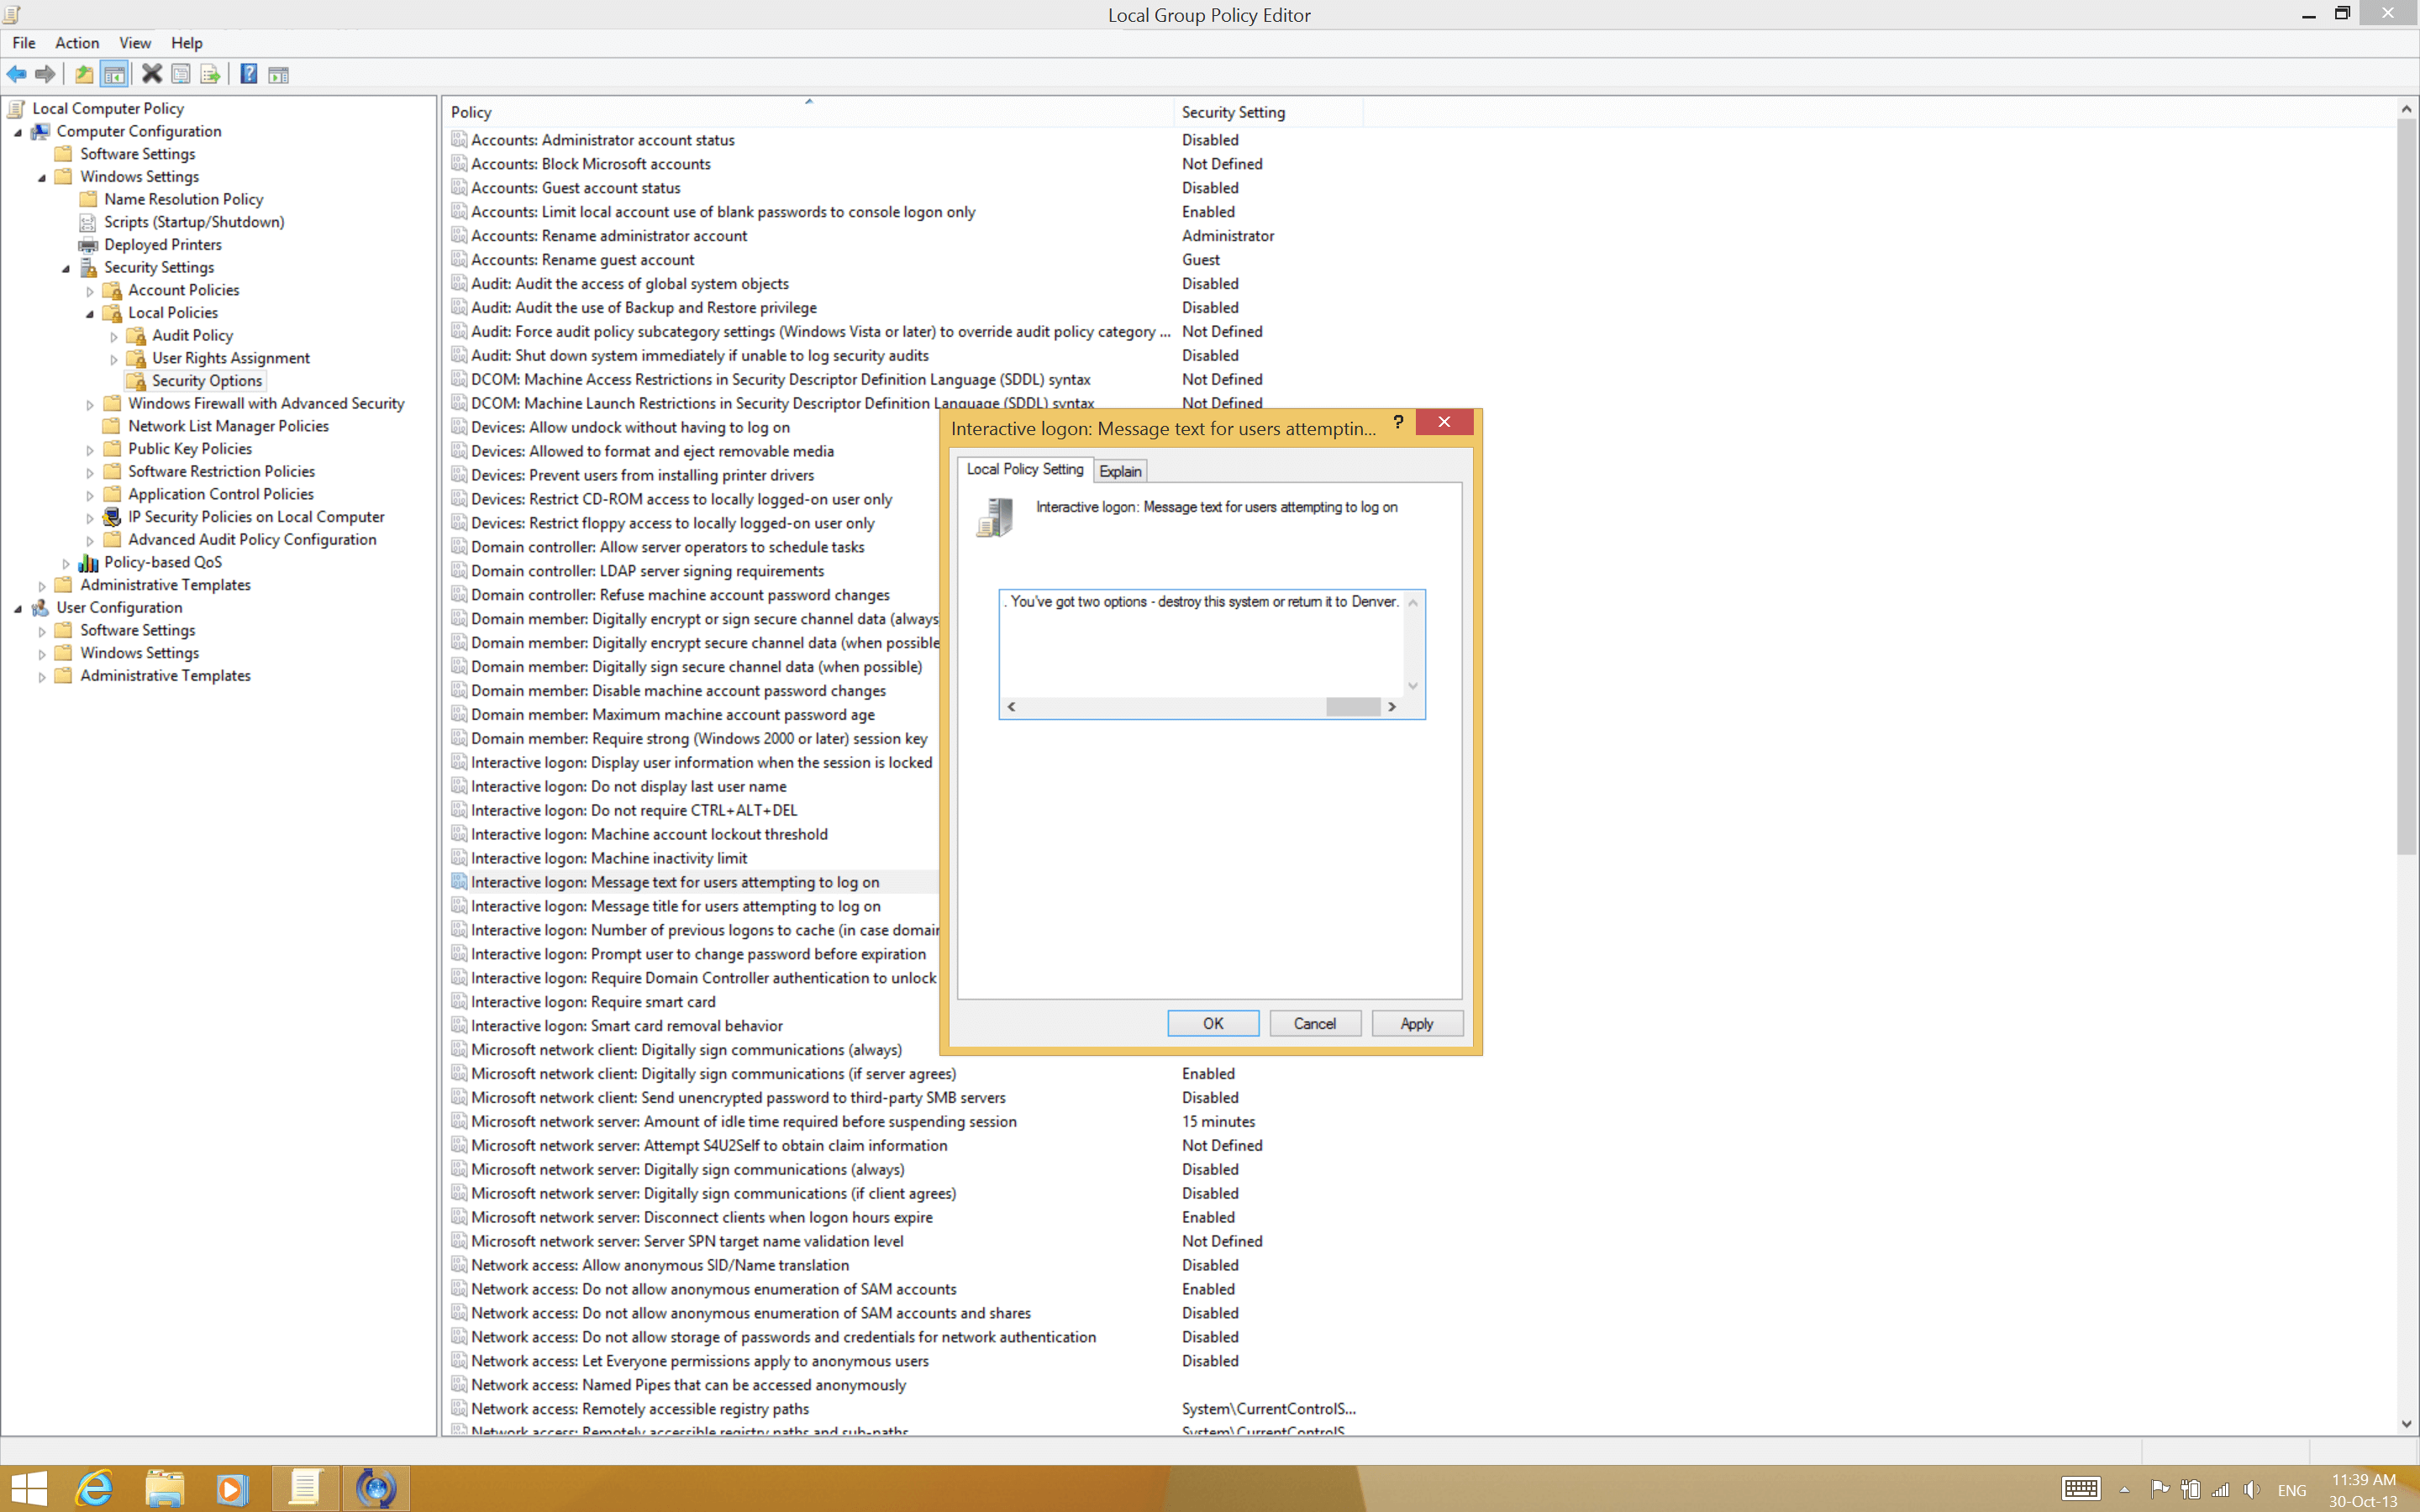This screenshot has width=2420, height=1512.
Task: Select Local Computer Policy root node
Action: point(108,108)
